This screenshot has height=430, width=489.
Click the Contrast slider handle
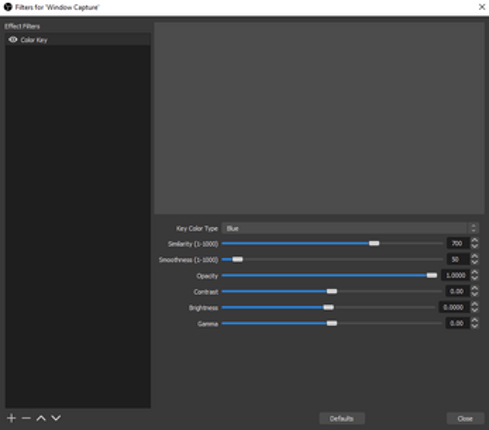click(x=332, y=291)
